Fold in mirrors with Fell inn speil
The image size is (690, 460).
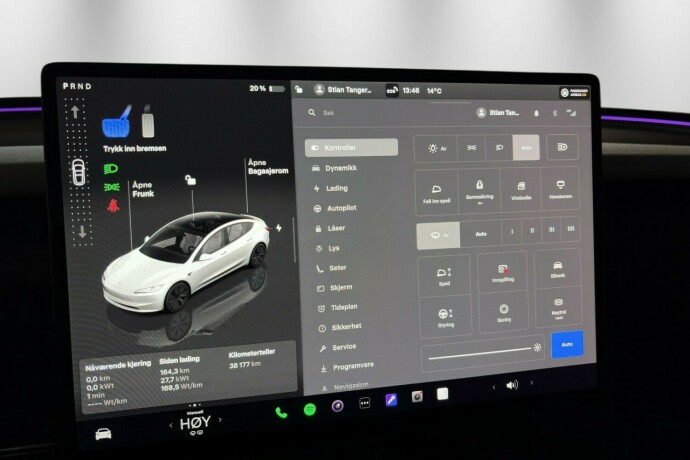pos(437,192)
